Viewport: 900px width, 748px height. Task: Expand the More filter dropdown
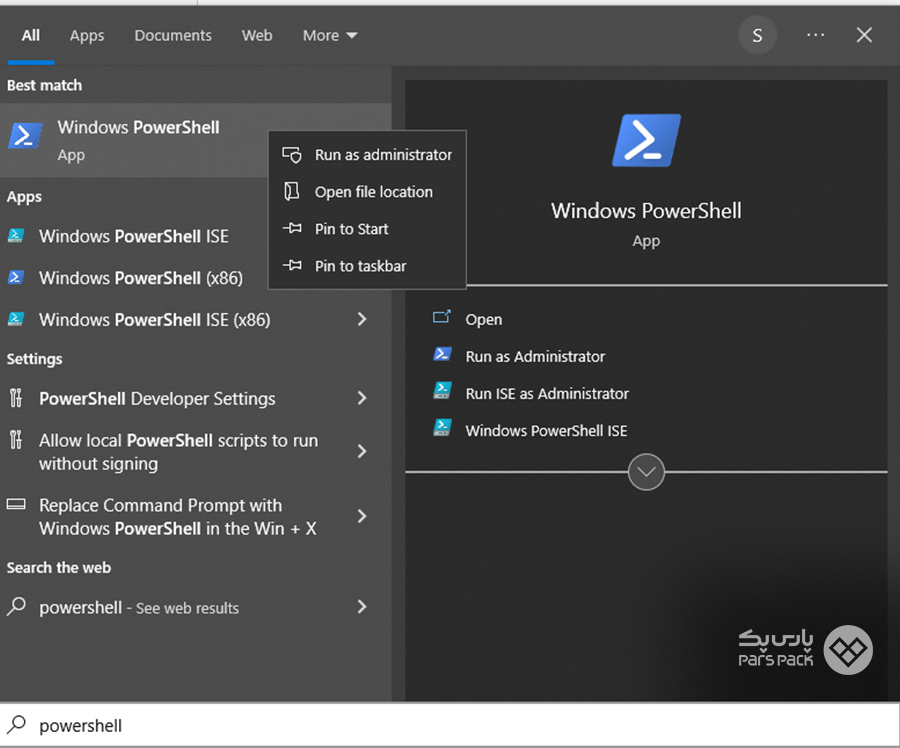coord(330,36)
